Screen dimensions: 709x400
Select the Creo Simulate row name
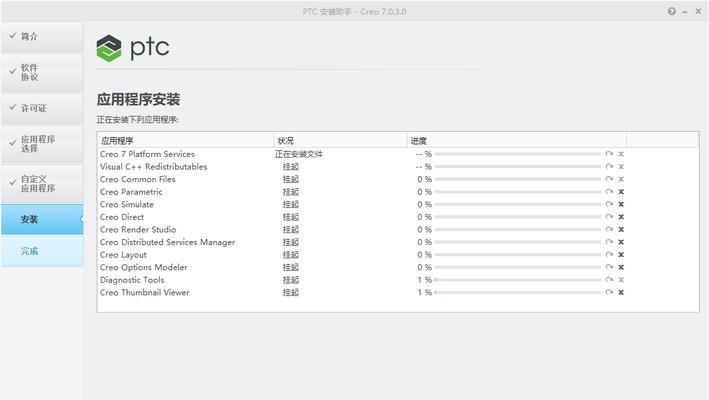pos(127,204)
